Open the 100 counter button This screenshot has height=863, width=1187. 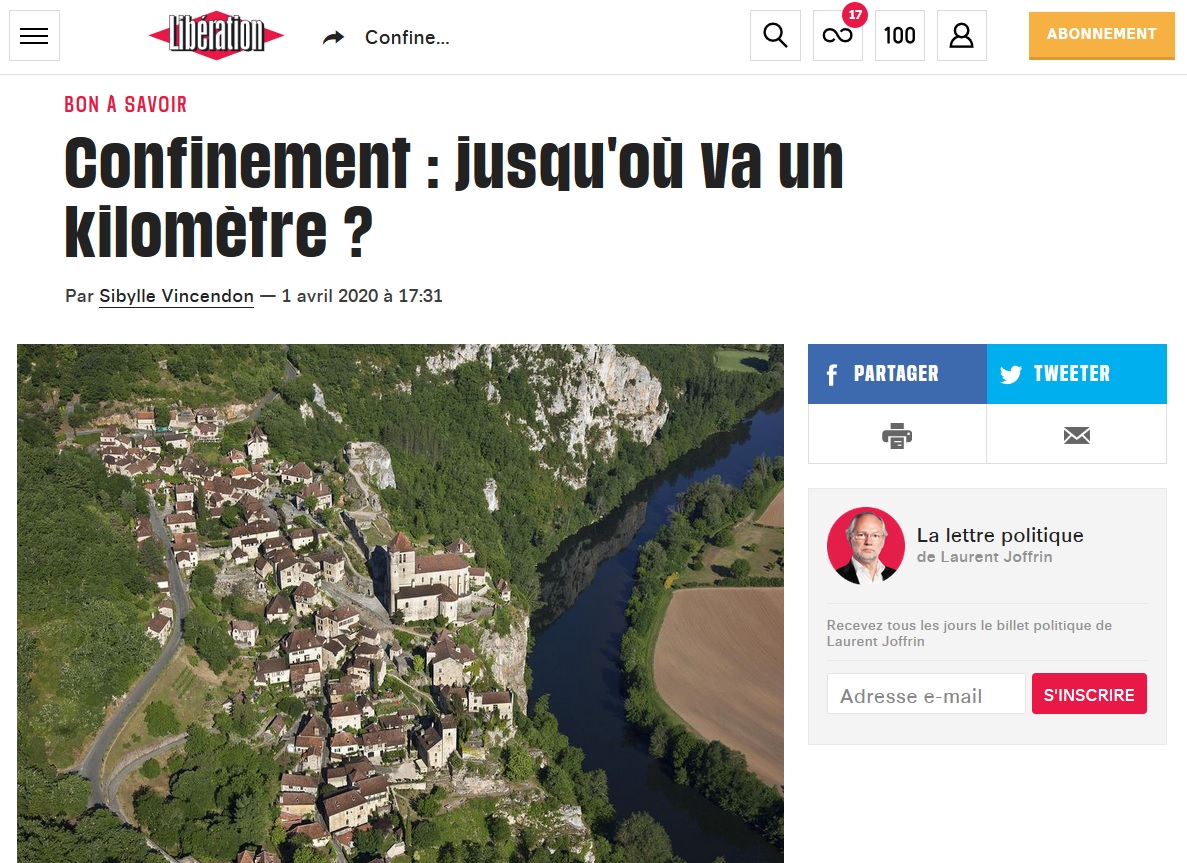coord(899,36)
